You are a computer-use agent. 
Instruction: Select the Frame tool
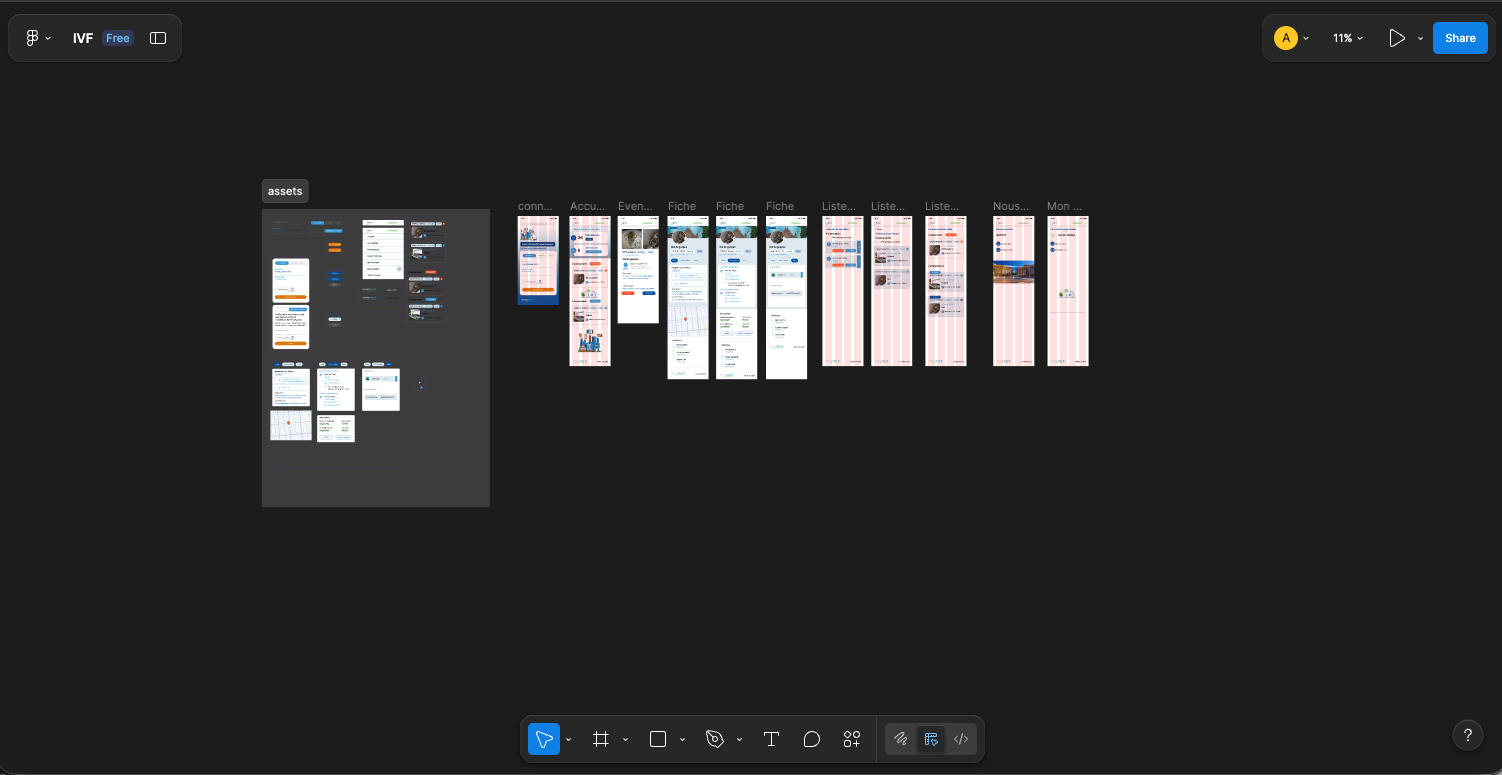[601, 739]
